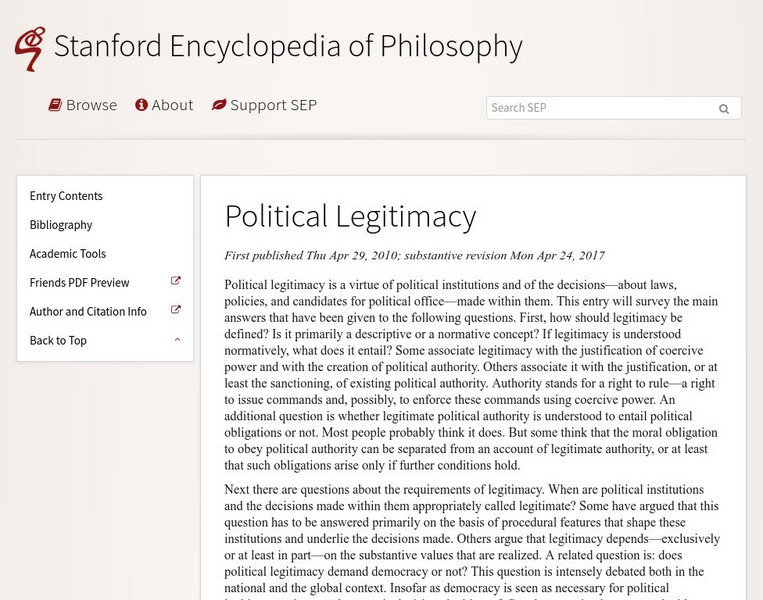
Task: Click the Stanford Encyclopedia of Philosophy title
Action: pyautogui.click(x=288, y=47)
